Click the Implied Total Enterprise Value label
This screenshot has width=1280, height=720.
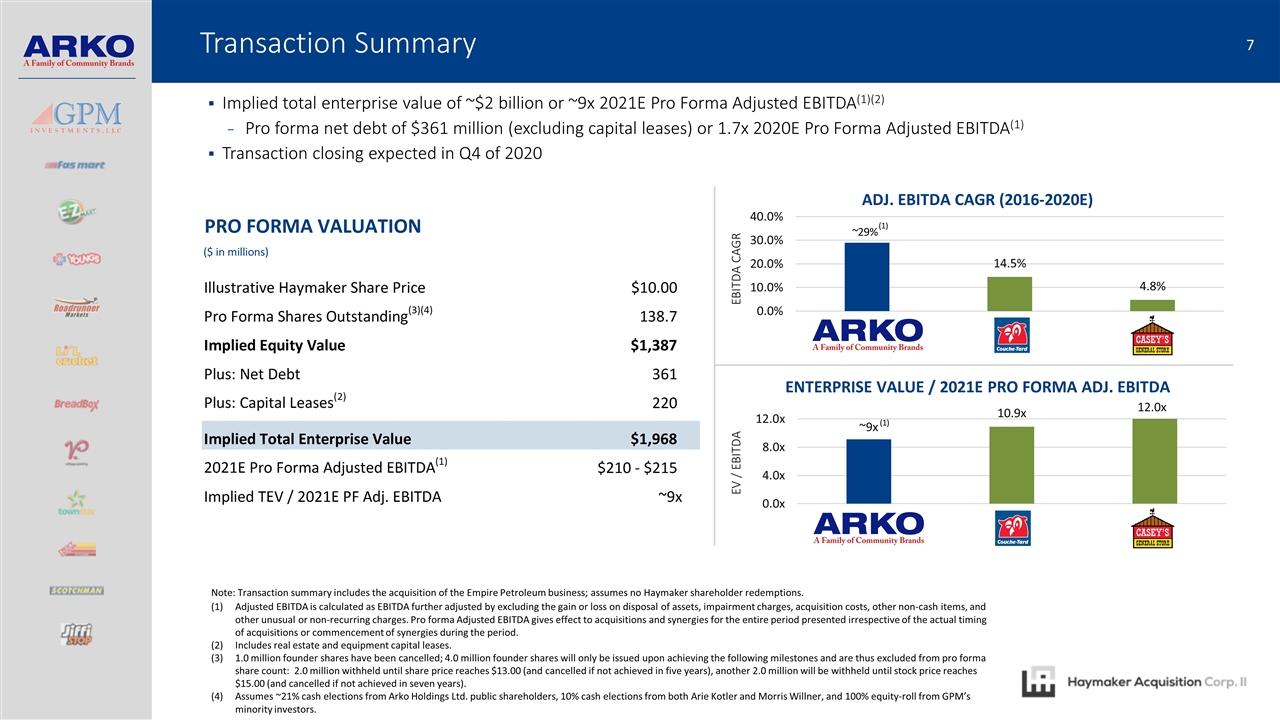coord(307,439)
